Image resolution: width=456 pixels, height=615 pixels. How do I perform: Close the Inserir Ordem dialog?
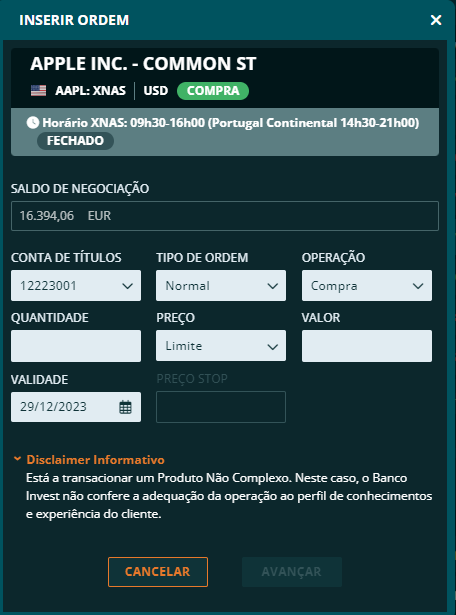coord(436,20)
